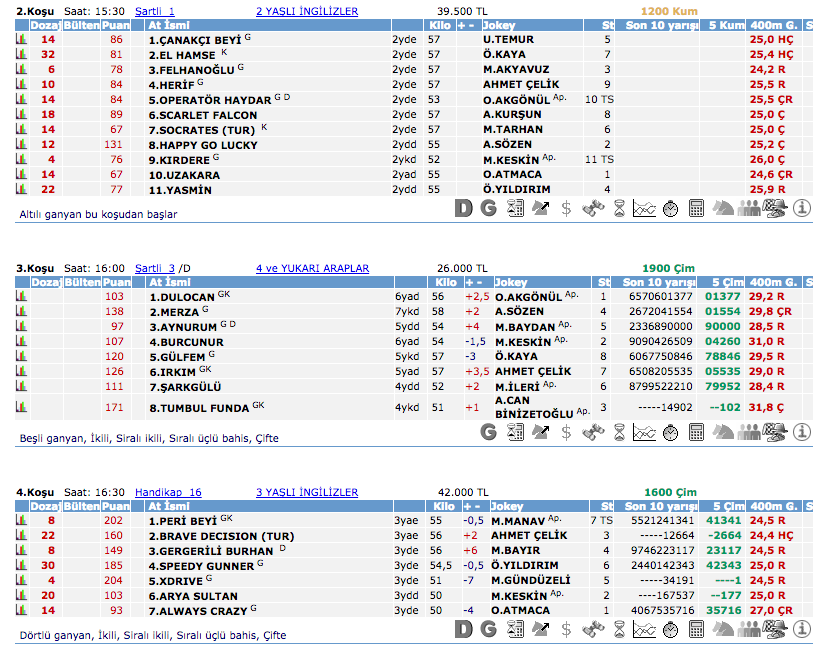Viewport: 837px width, 661px height.
Task: Click the info icon under race 4
Action: pyautogui.click(x=801, y=629)
